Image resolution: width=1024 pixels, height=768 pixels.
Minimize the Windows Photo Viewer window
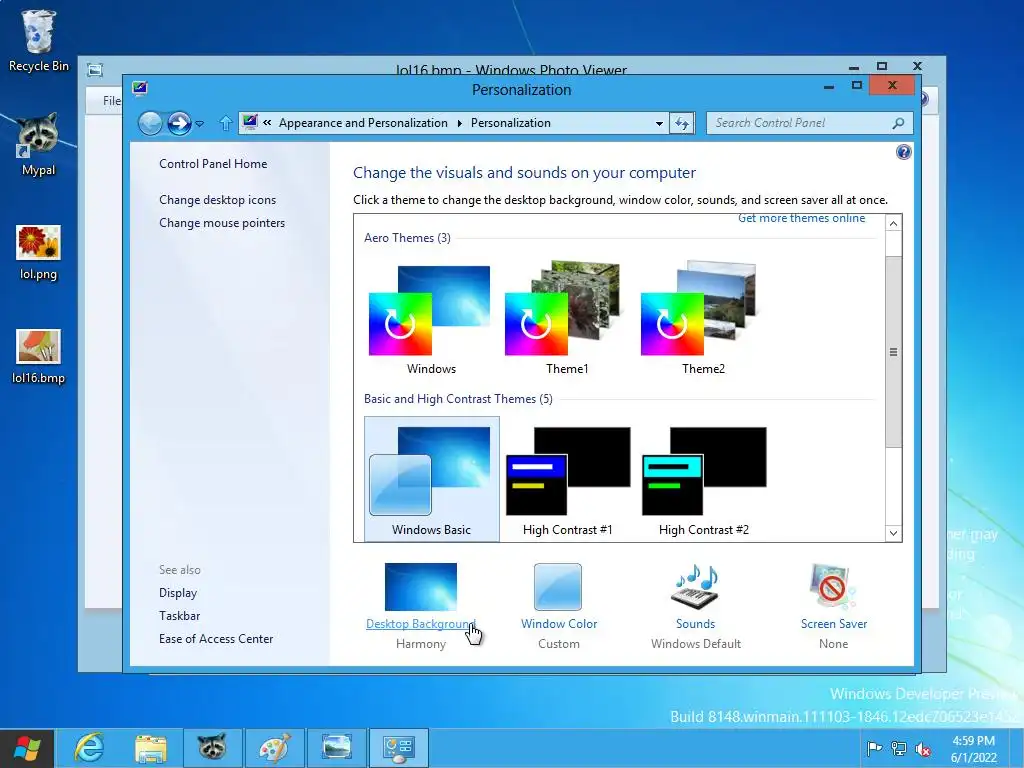854,67
